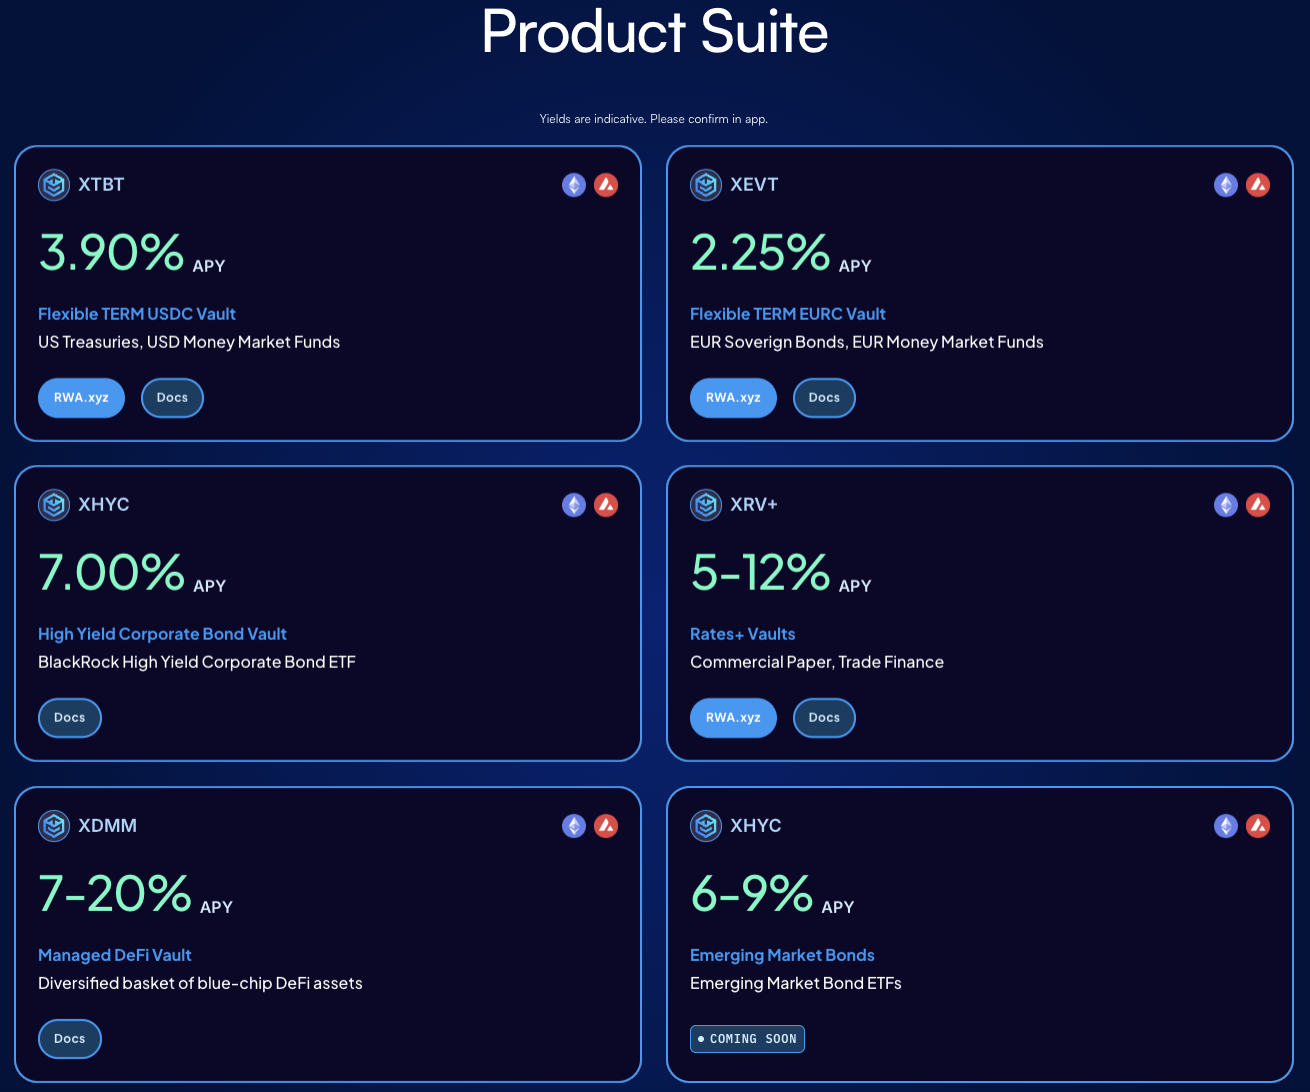
Task: Click the XEVT card logo icon
Action: coord(706,185)
